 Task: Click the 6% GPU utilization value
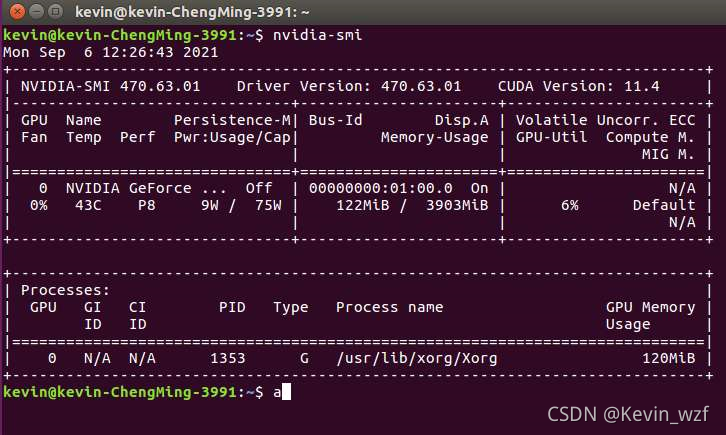(x=570, y=205)
